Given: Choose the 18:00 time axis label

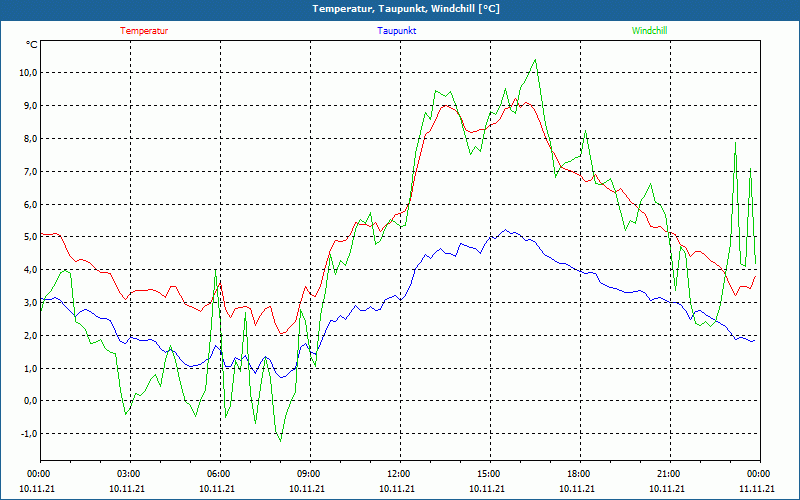Looking at the screenshot, I should (579, 474).
